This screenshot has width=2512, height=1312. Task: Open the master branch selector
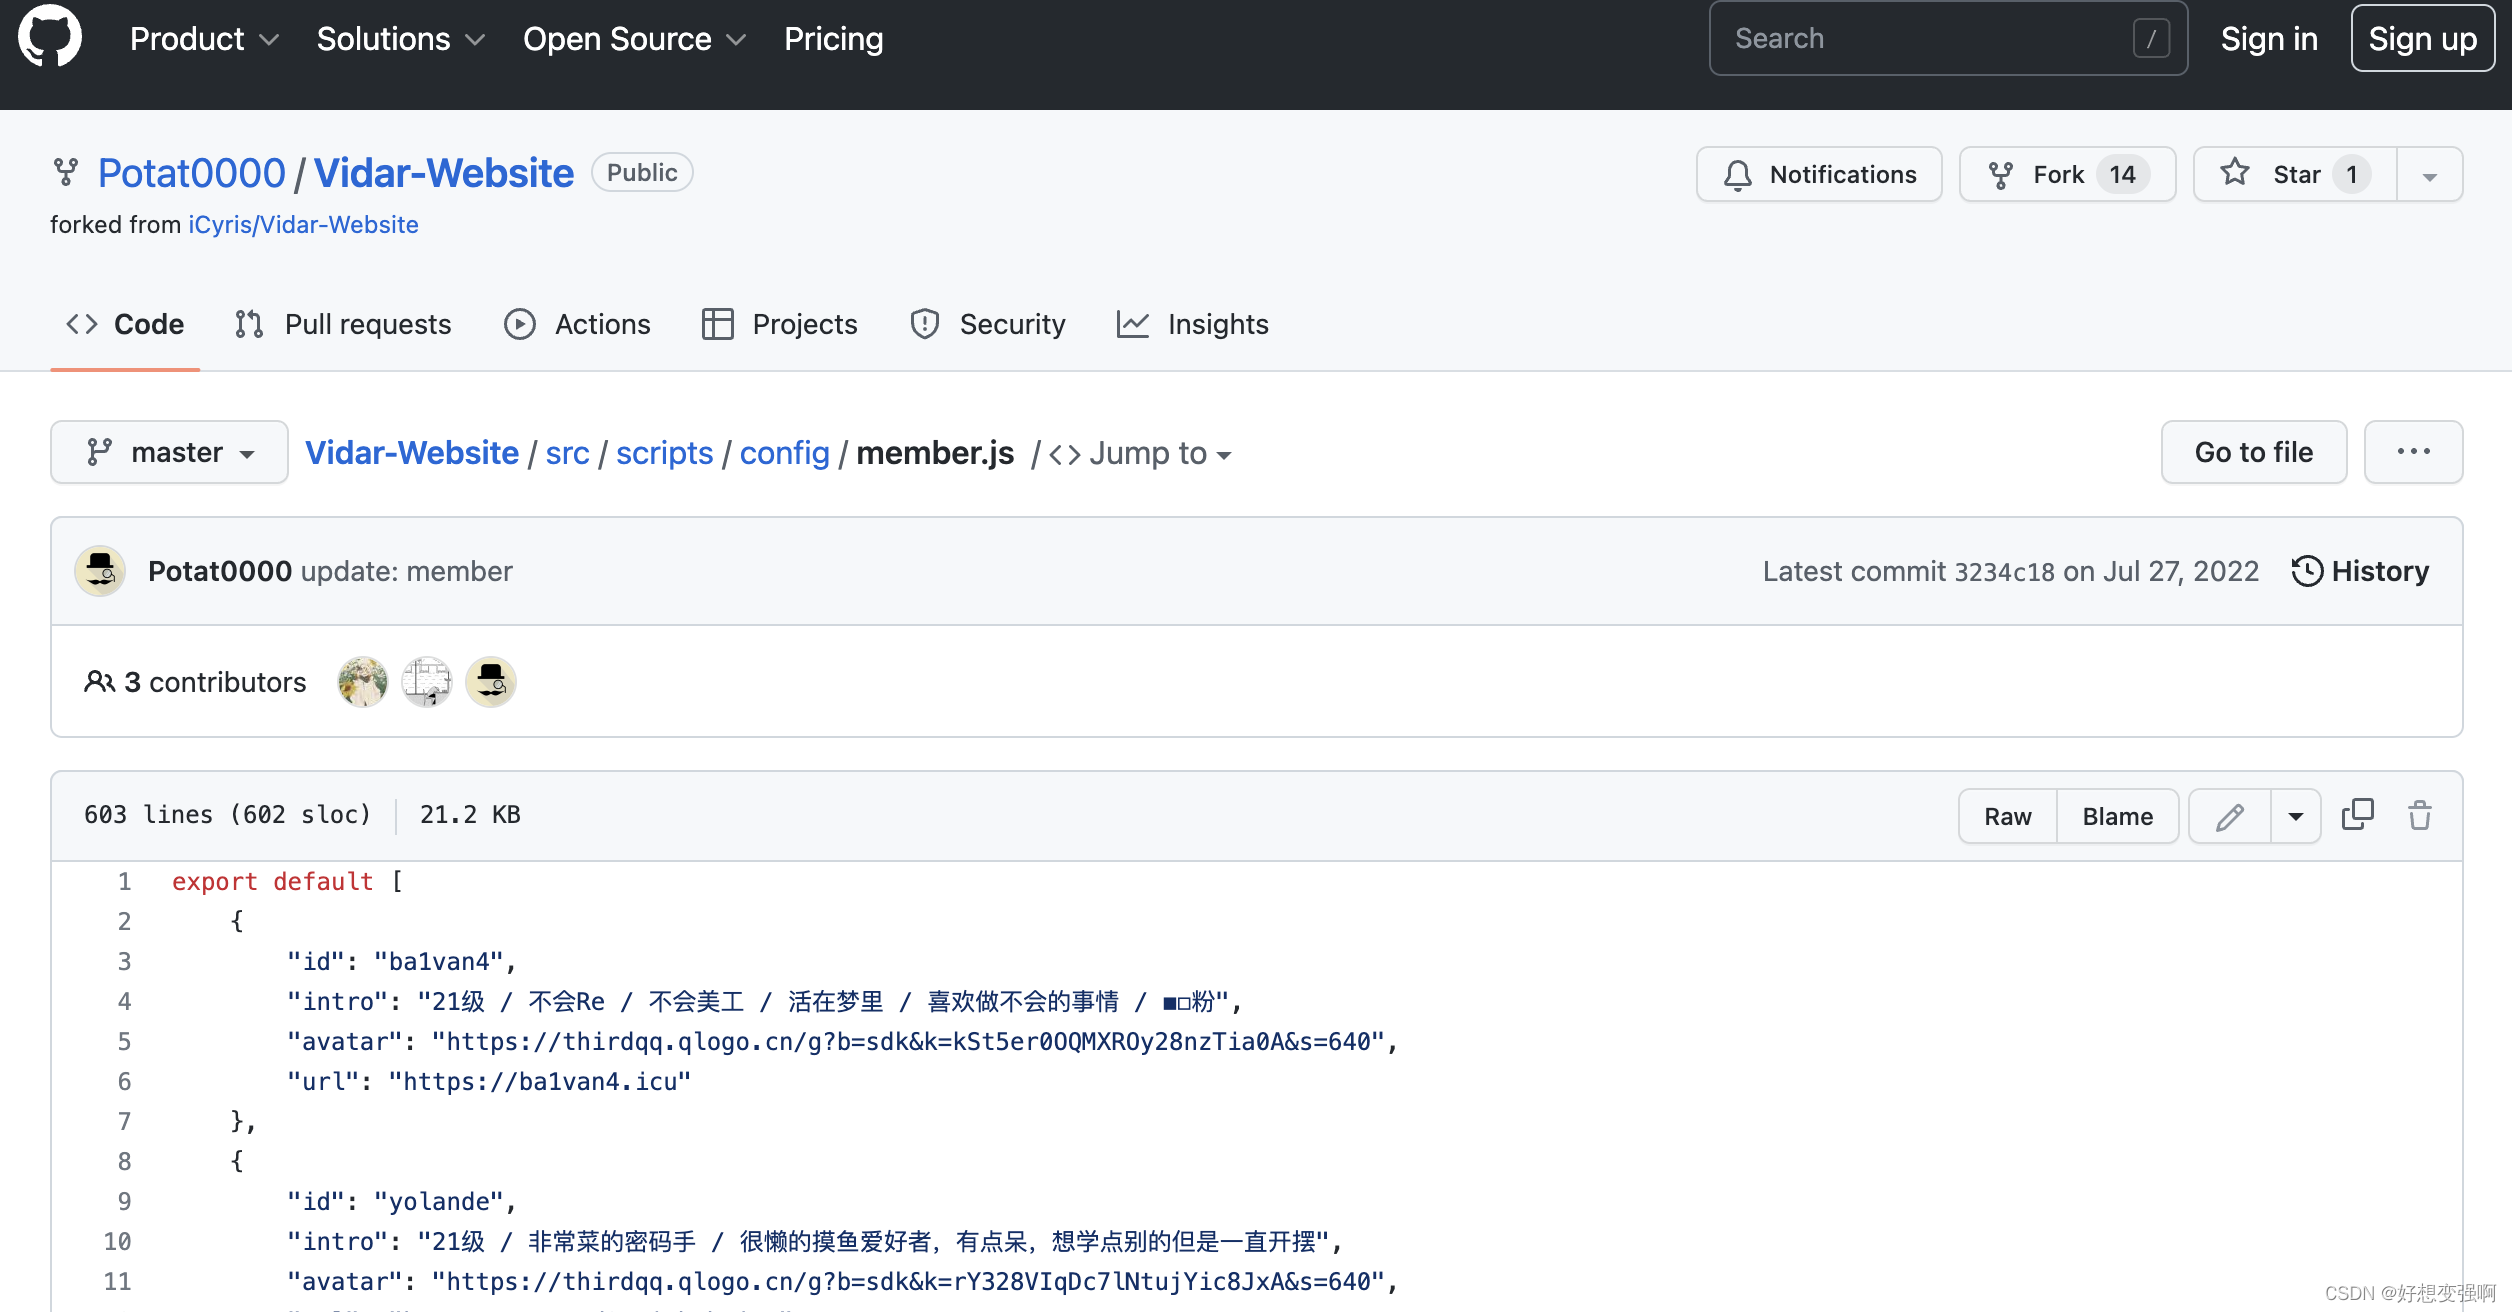tap(169, 452)
